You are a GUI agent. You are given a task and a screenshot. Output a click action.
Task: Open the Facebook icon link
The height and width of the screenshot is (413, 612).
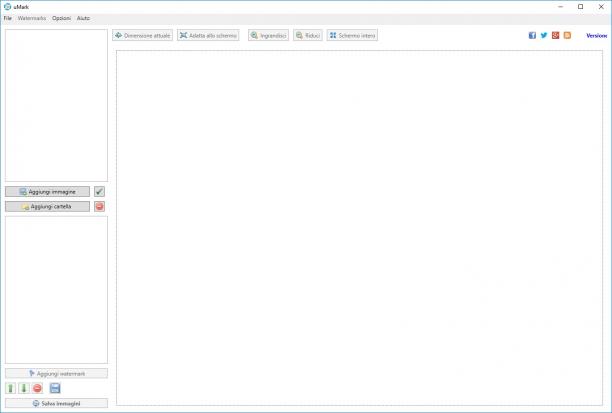tap(532, 36)
